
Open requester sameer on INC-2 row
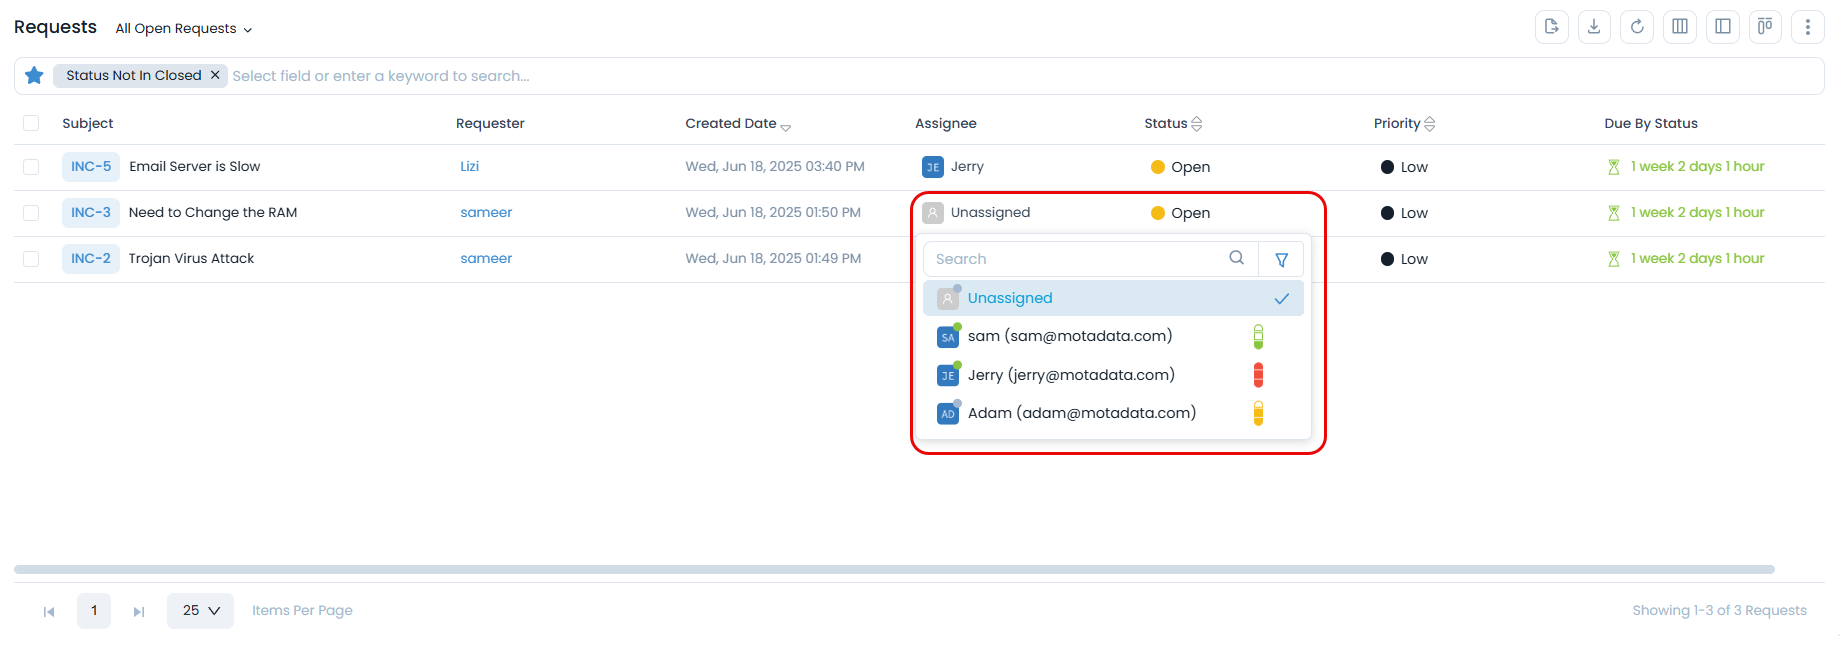click(x=486, y=259)
